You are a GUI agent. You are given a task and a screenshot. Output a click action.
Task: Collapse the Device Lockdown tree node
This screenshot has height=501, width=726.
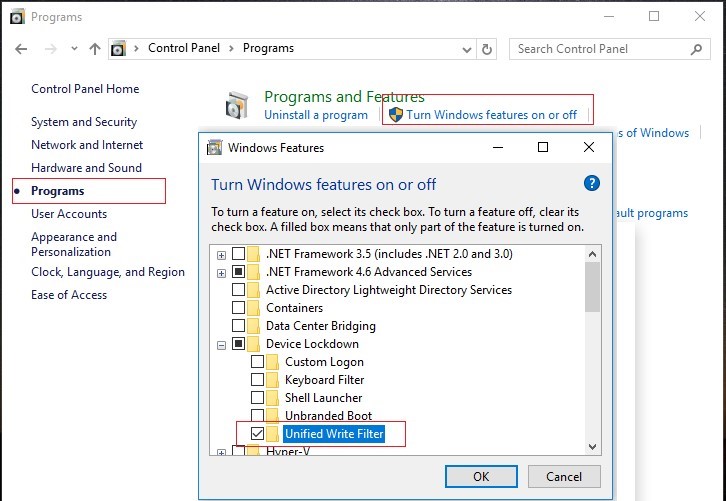tap(221, 344)
